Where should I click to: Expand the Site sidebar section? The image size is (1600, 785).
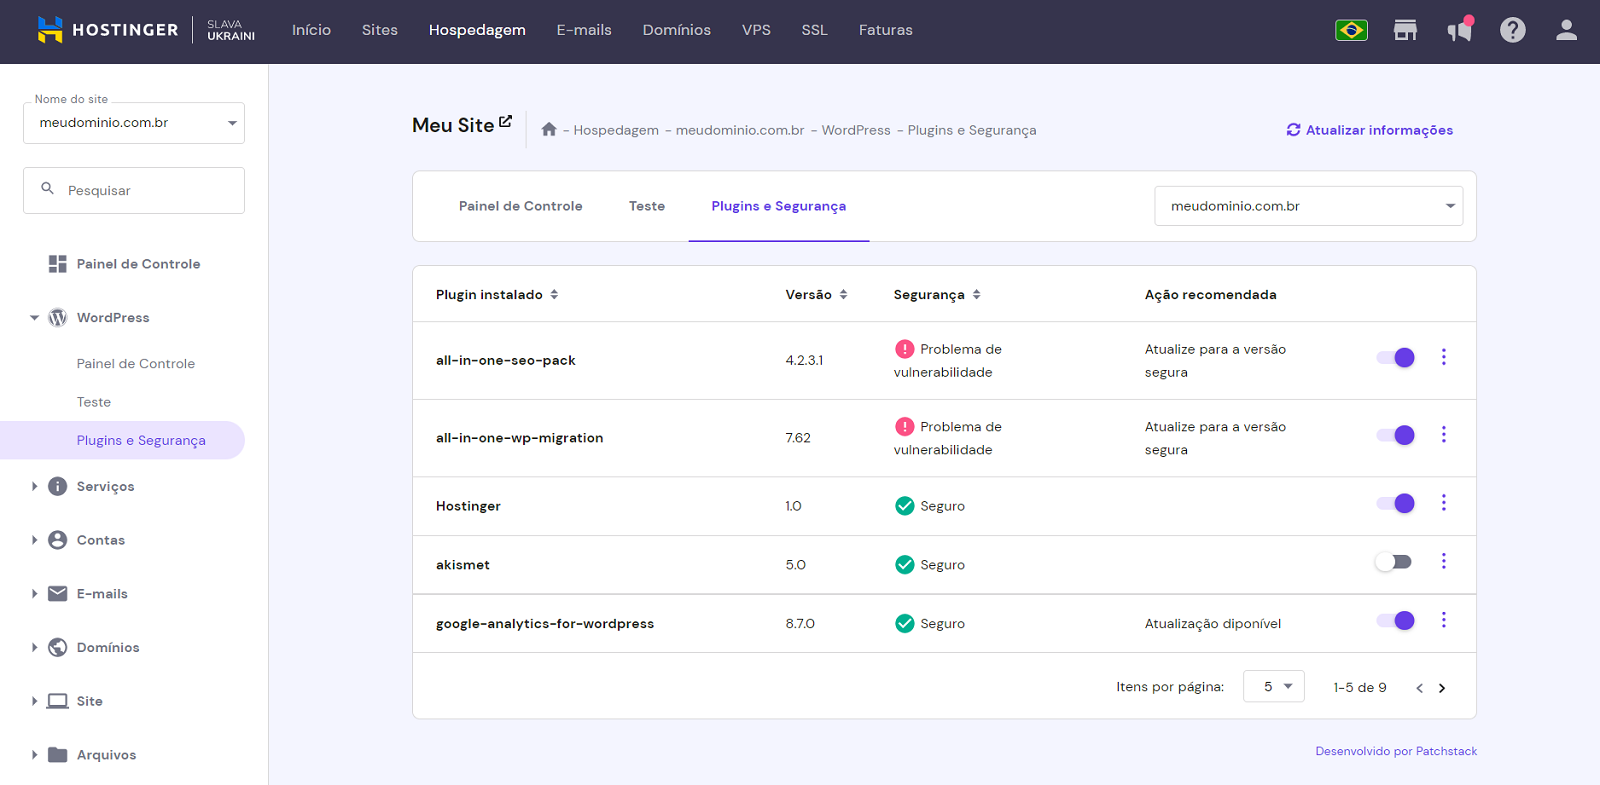click(x=34, y=701)
